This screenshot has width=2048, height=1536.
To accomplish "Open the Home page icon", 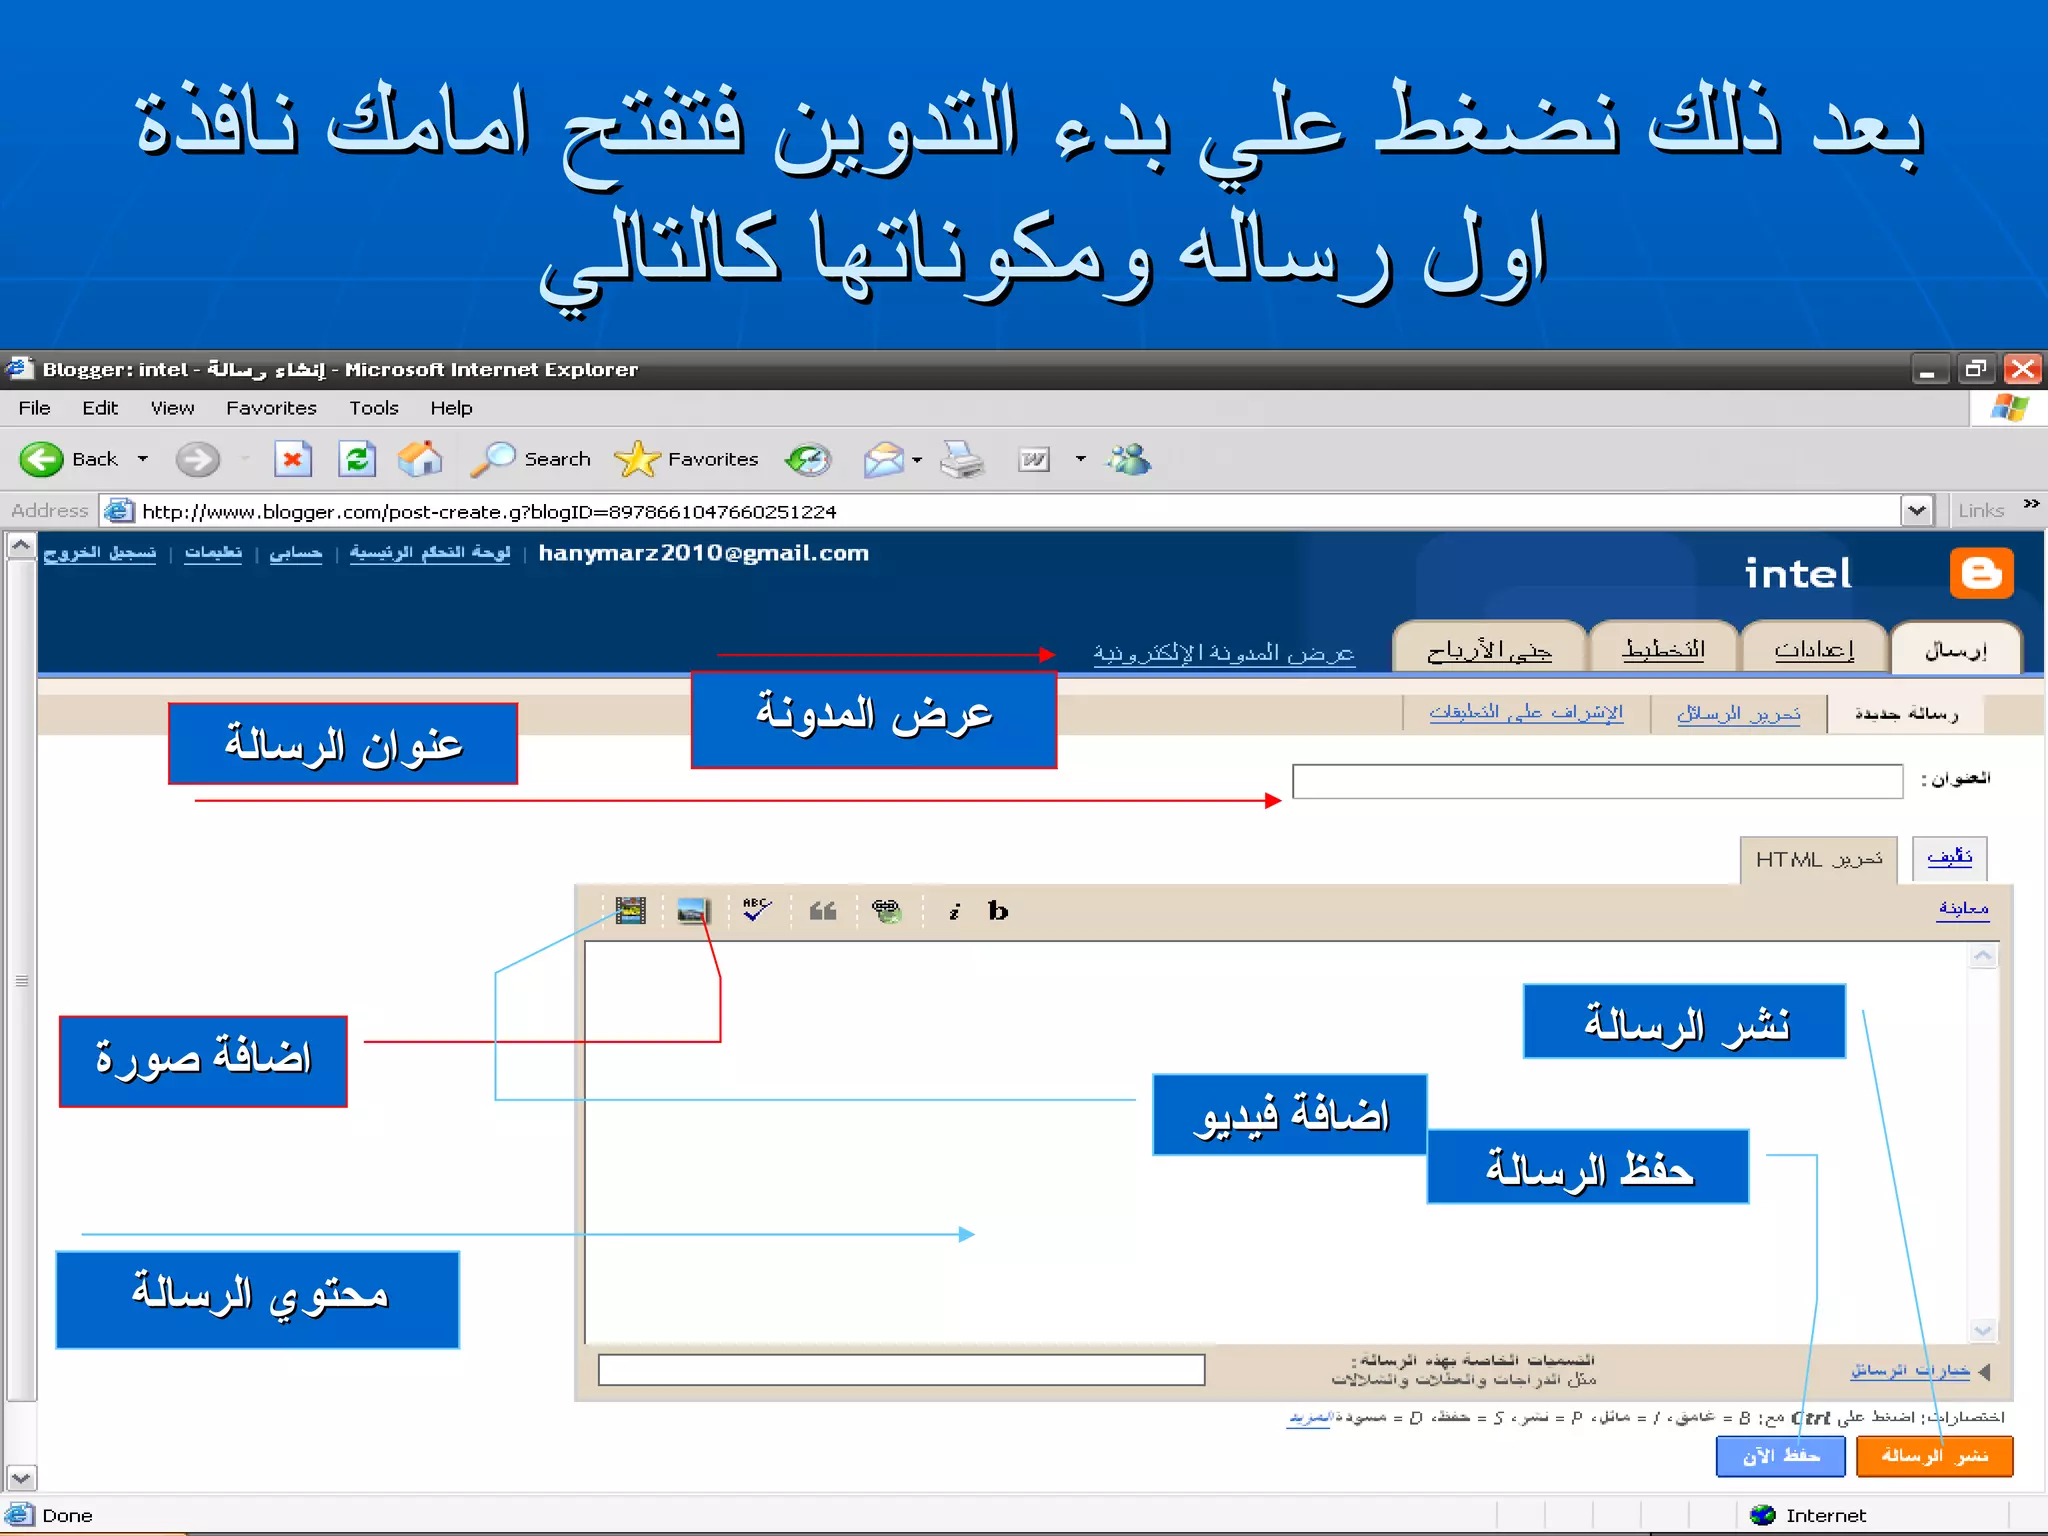I will pyautogui.click(x=420, y=459).
